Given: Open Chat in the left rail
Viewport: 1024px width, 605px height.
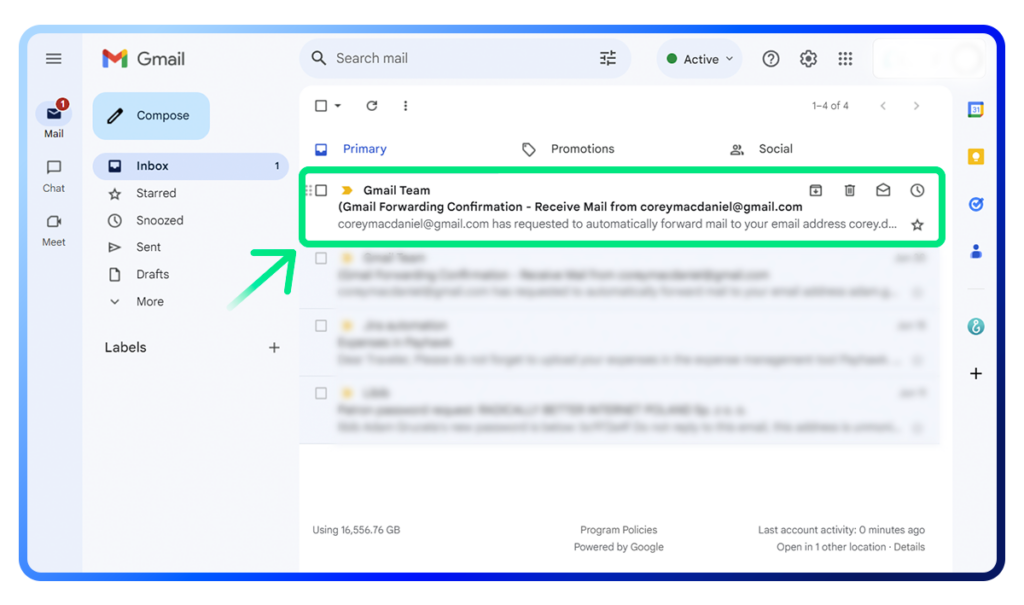Looking at the screenshot, I should [54, 176].
